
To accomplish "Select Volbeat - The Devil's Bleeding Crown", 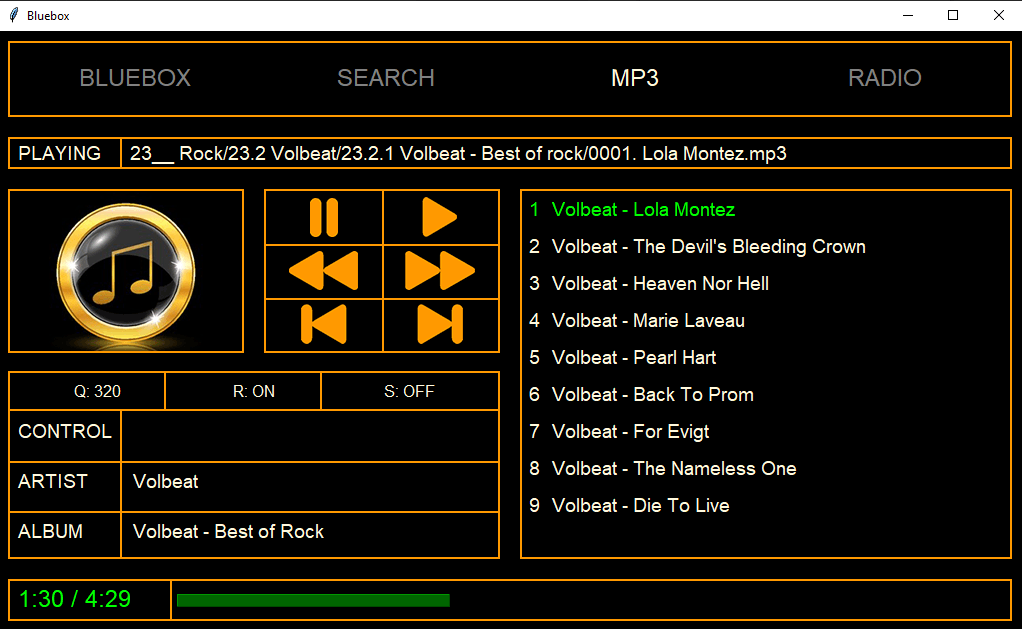I will pos(697,247).
